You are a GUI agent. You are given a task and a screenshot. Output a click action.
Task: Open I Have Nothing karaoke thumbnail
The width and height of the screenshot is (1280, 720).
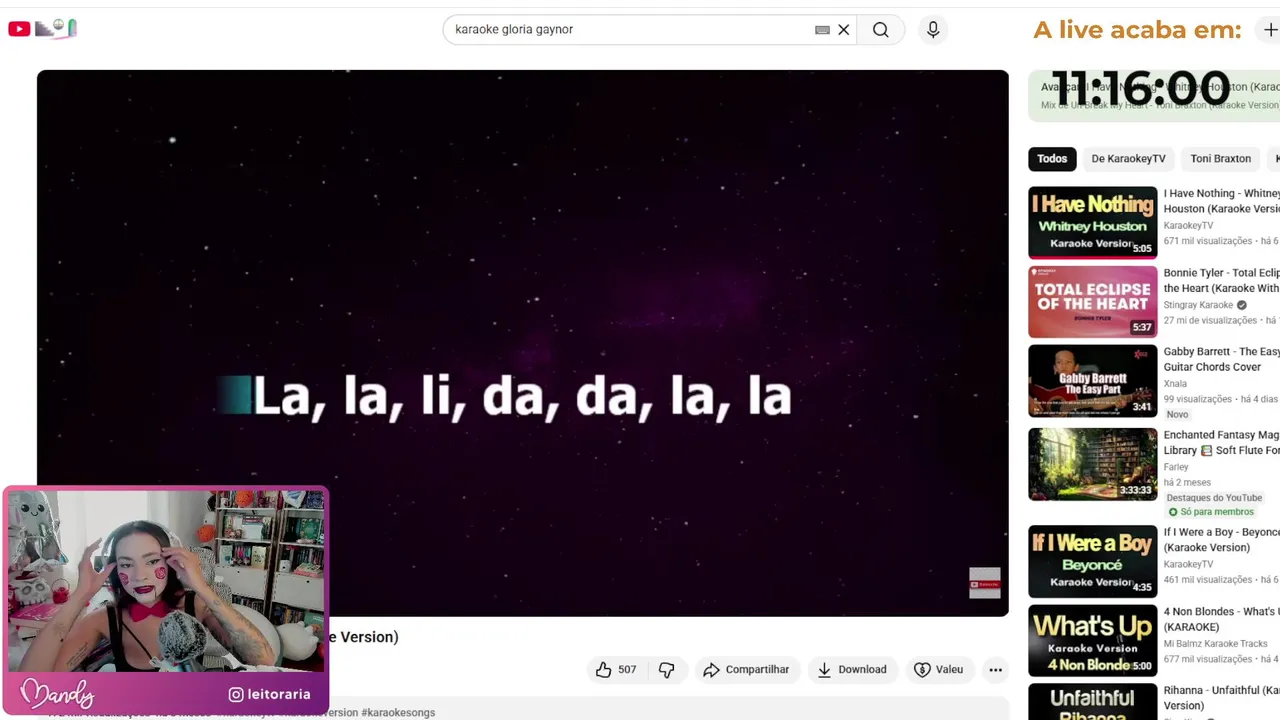click(x=1092, y=223)
